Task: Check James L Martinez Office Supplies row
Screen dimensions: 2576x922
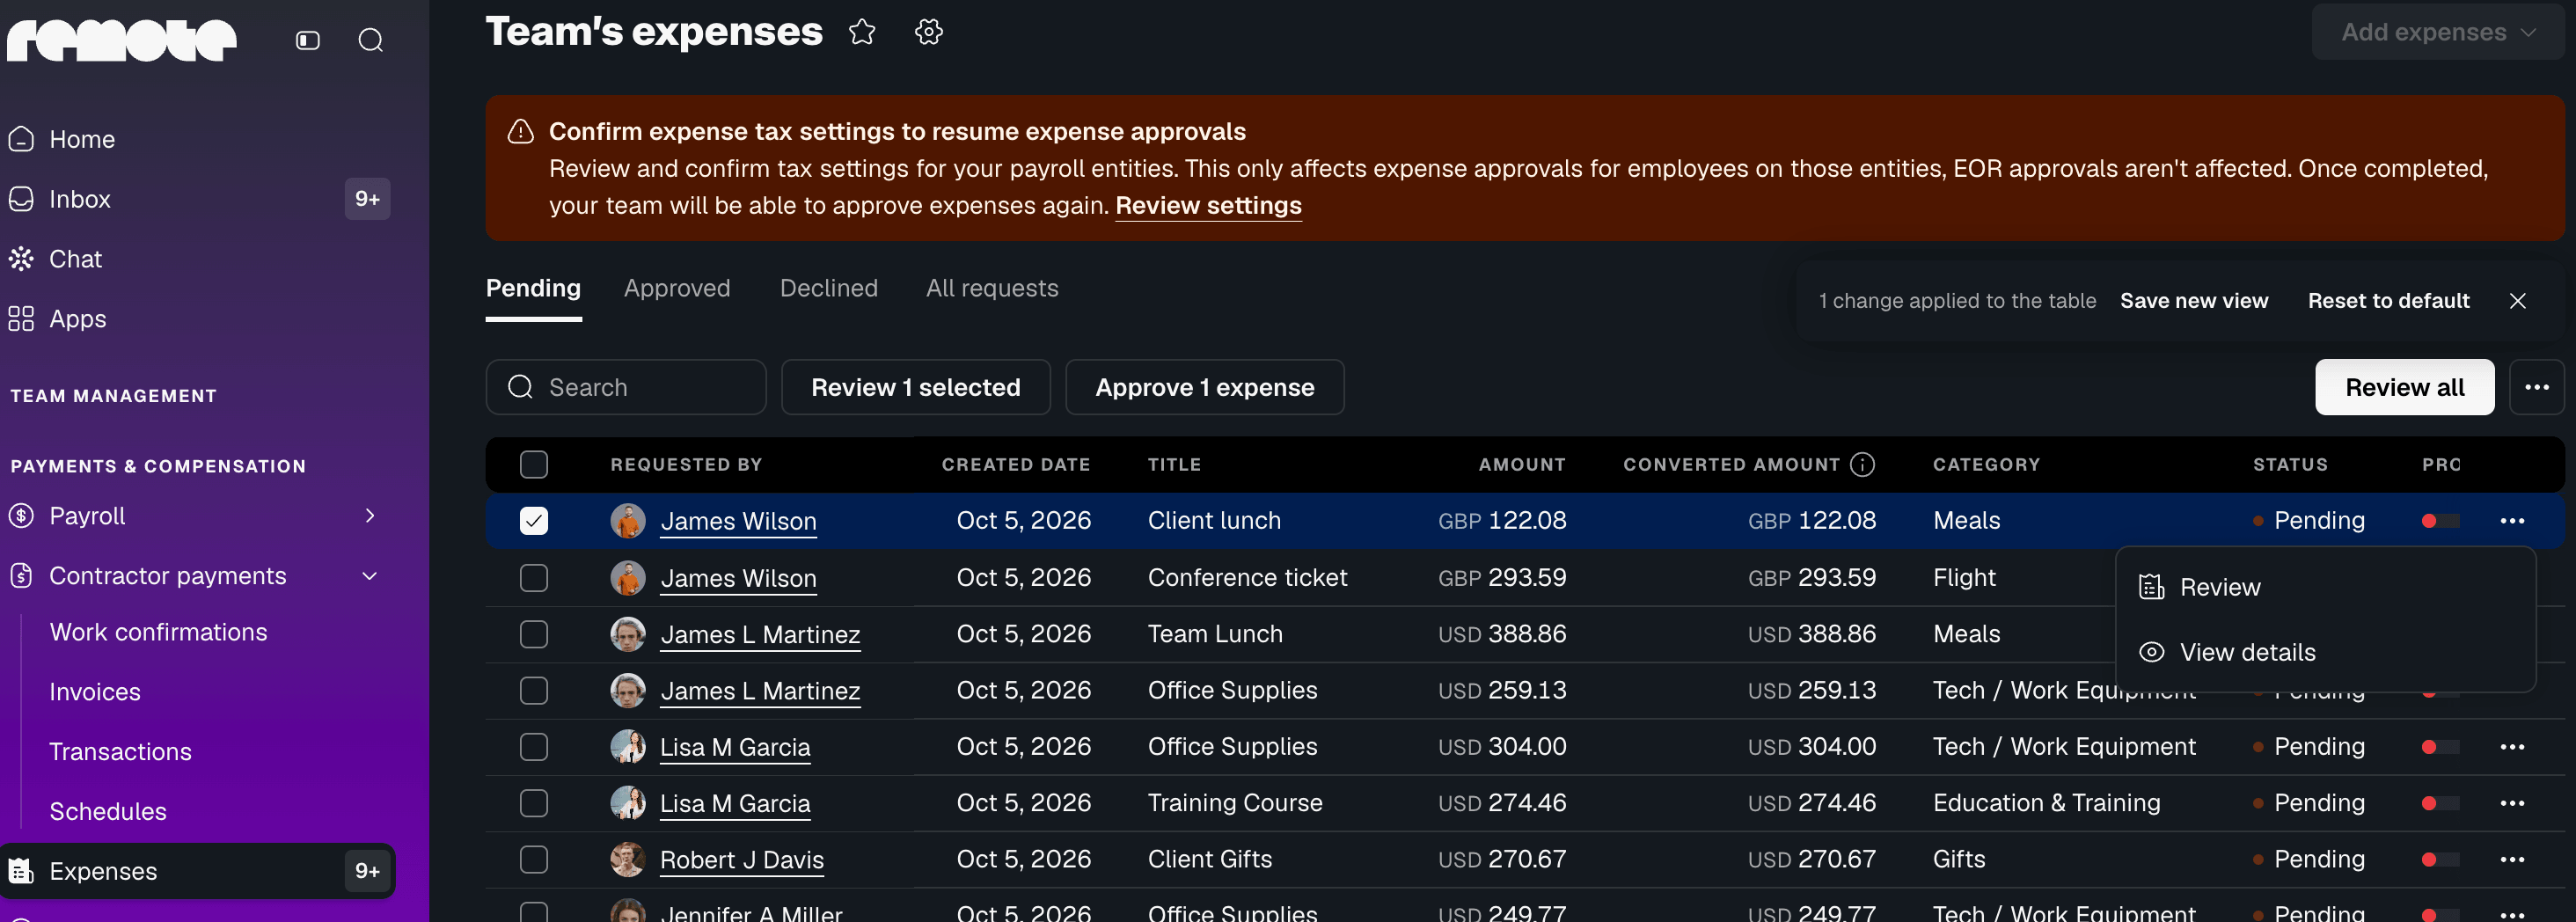Action: pos(534,690)
